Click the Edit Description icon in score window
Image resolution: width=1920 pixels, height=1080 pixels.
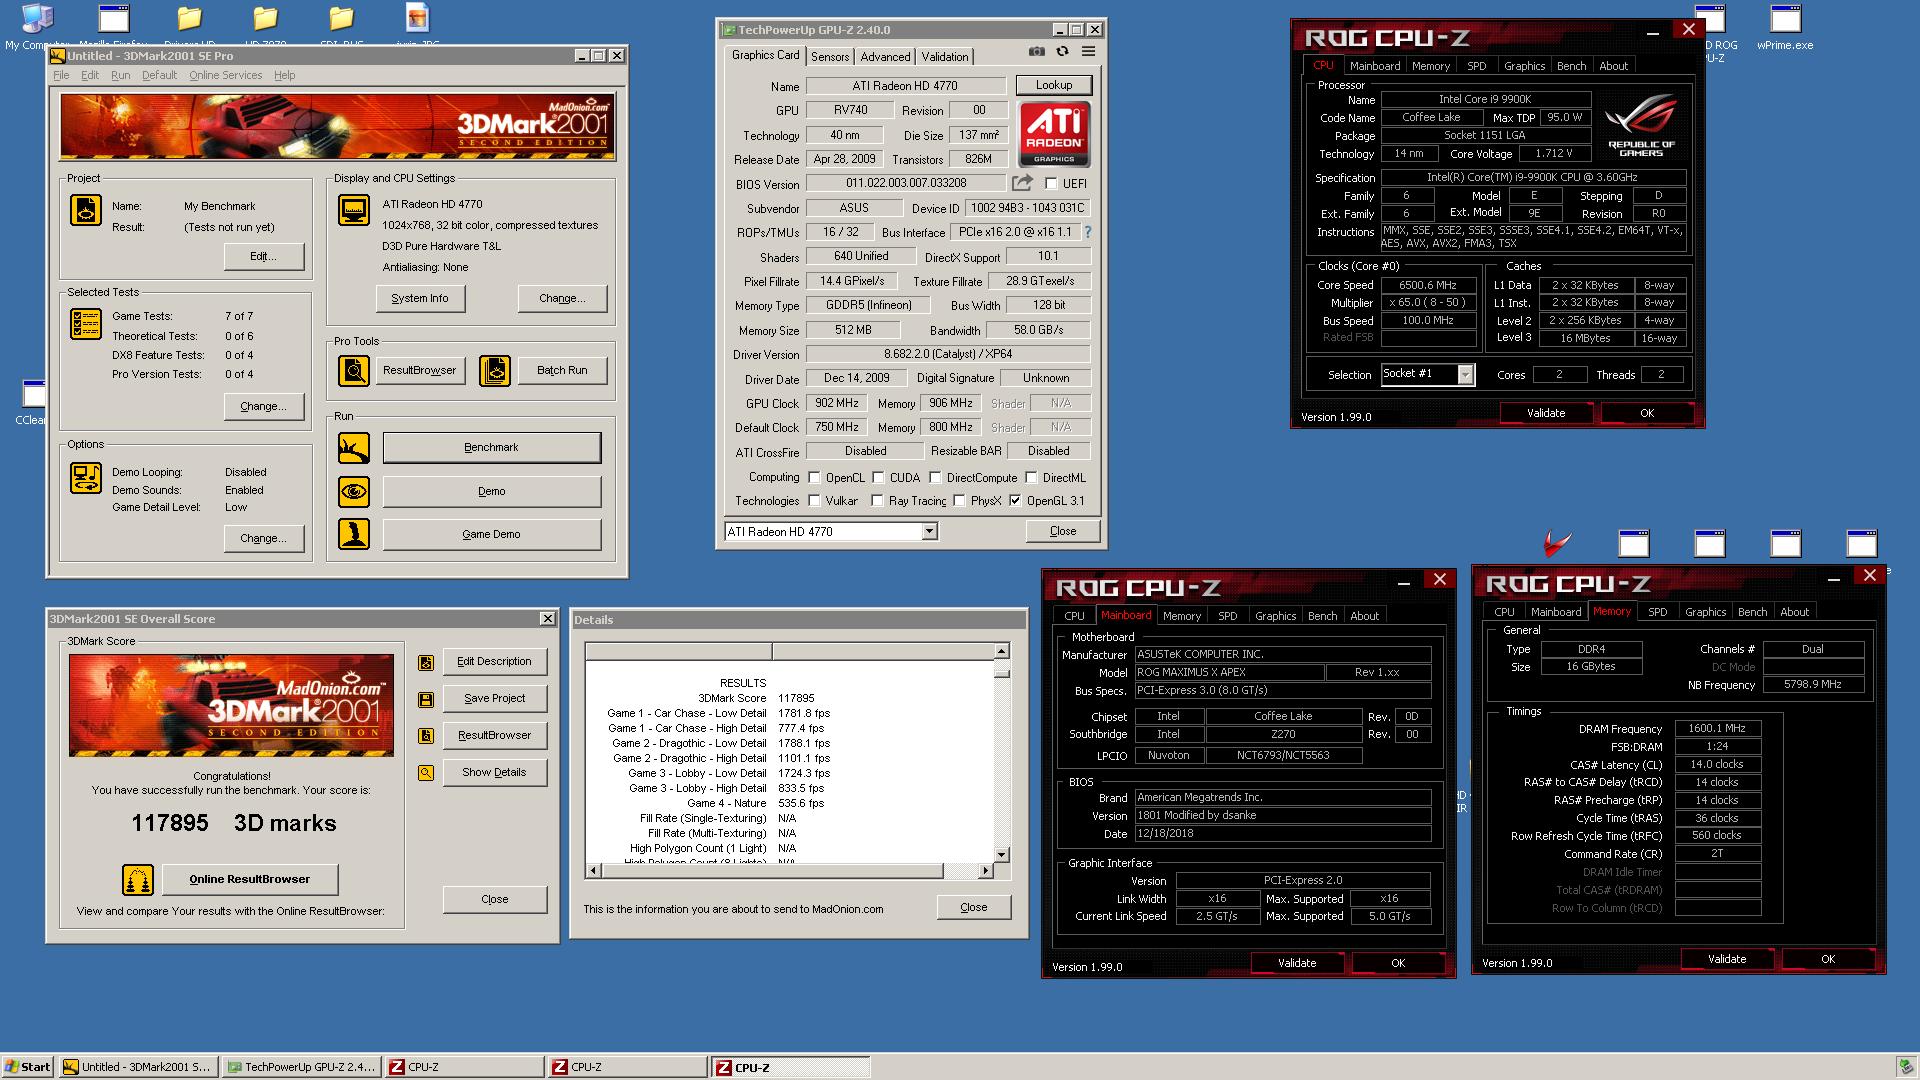426,662
